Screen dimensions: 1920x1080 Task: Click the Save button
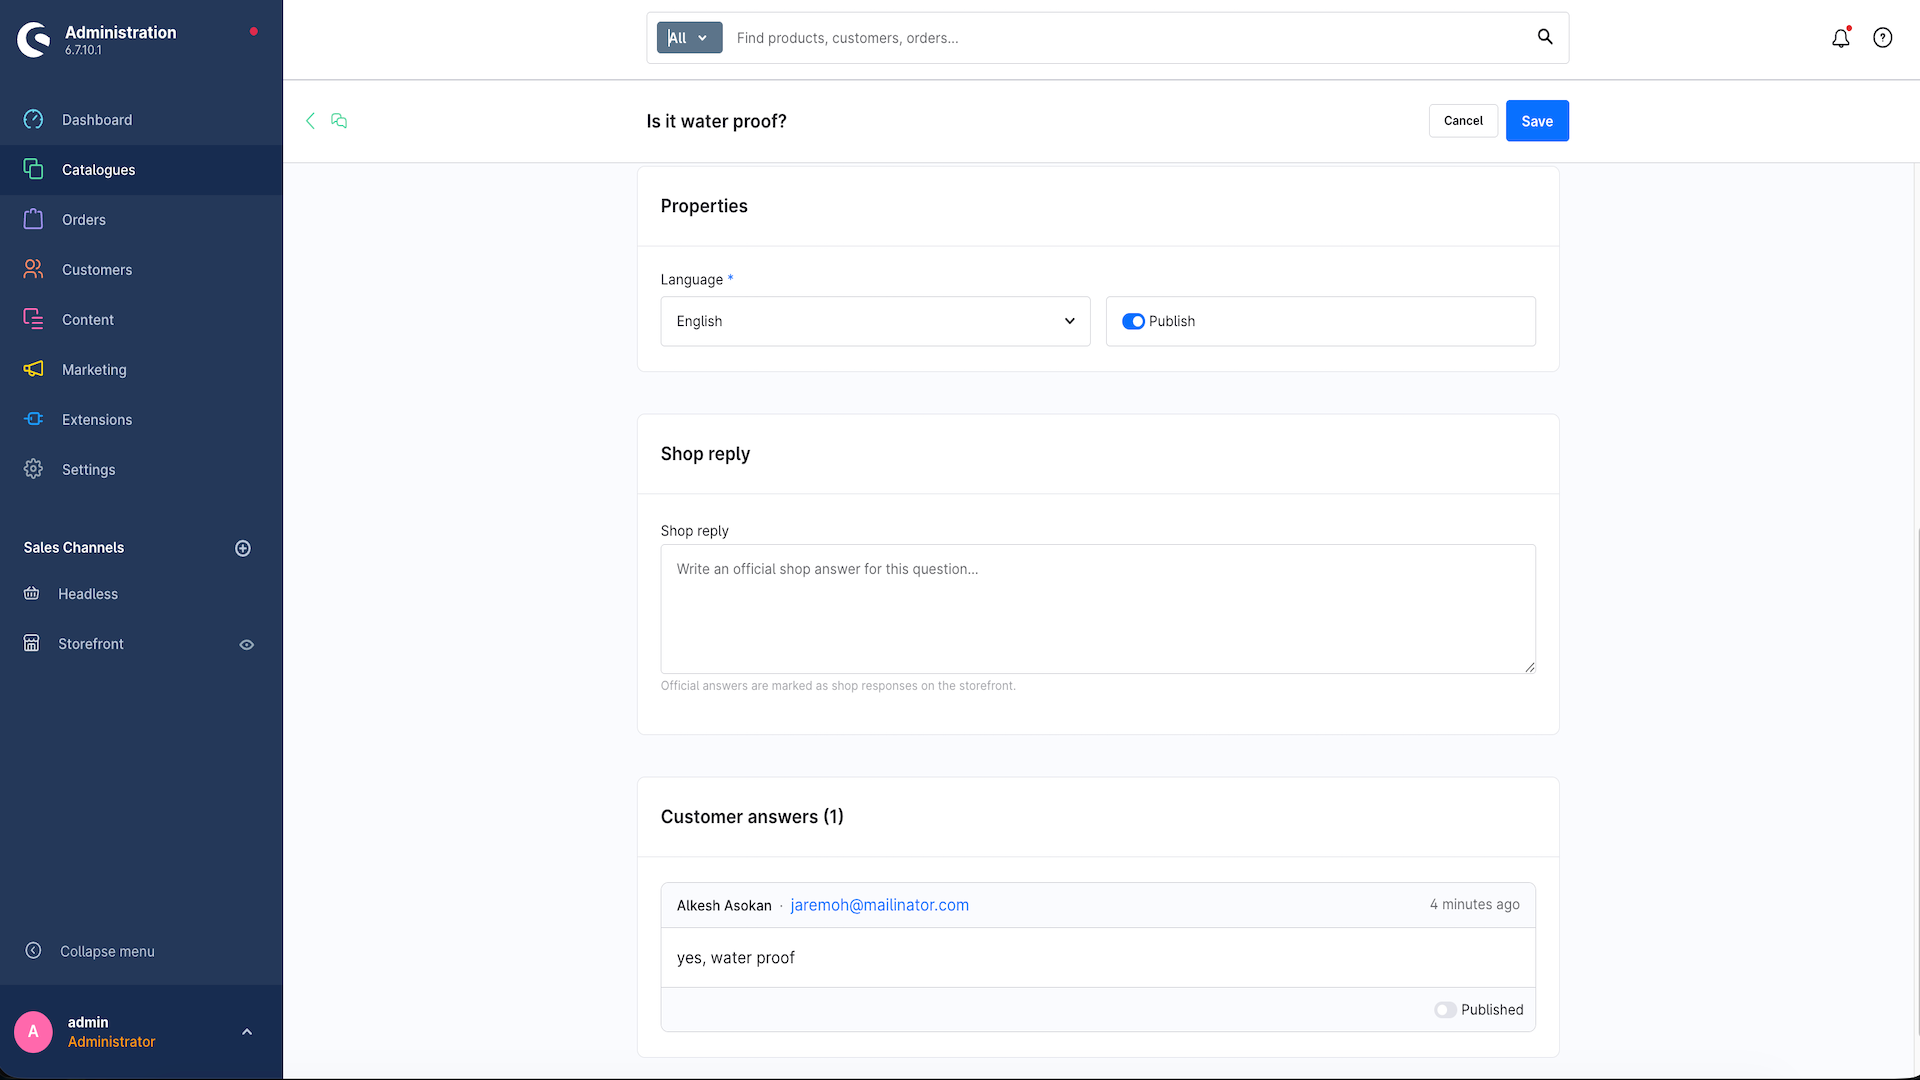point(1537,121)
